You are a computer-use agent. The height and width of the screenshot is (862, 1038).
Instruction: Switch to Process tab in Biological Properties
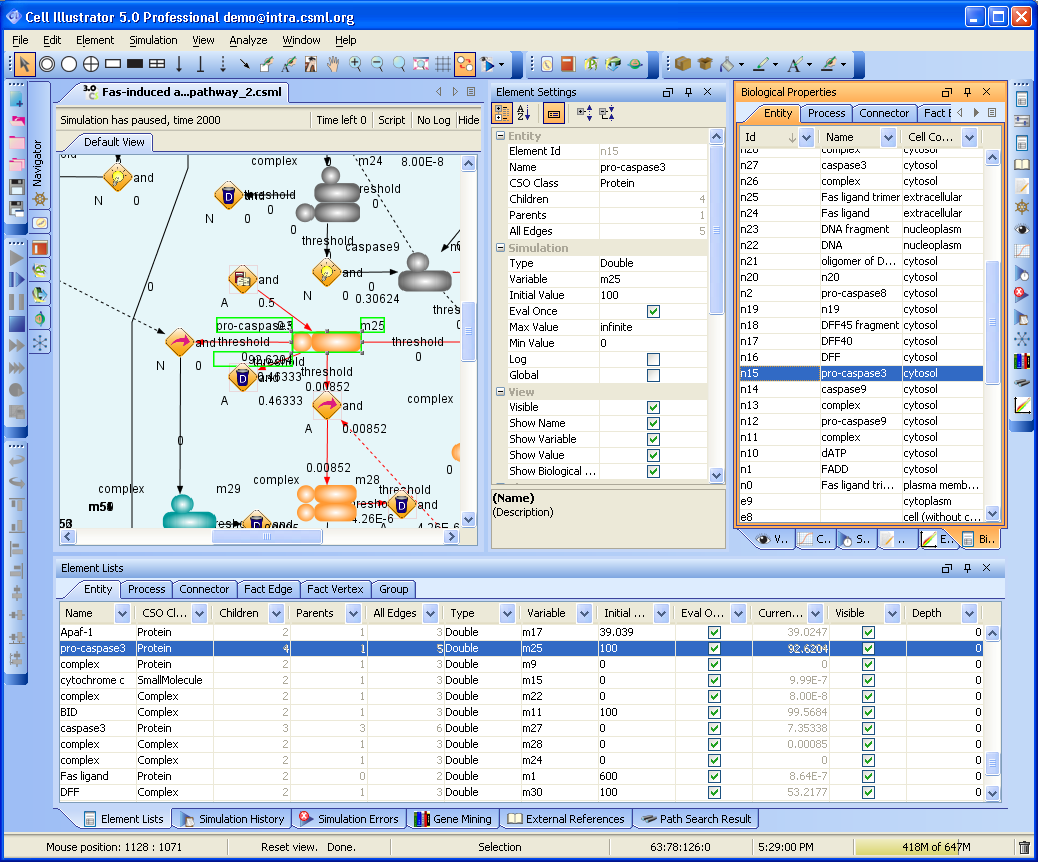(826, 113)
